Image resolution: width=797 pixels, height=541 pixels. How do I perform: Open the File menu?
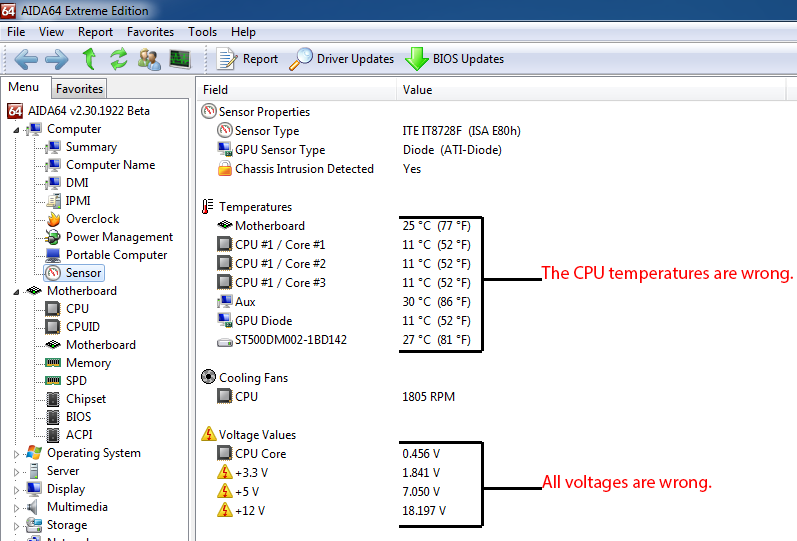click(16, 32)
